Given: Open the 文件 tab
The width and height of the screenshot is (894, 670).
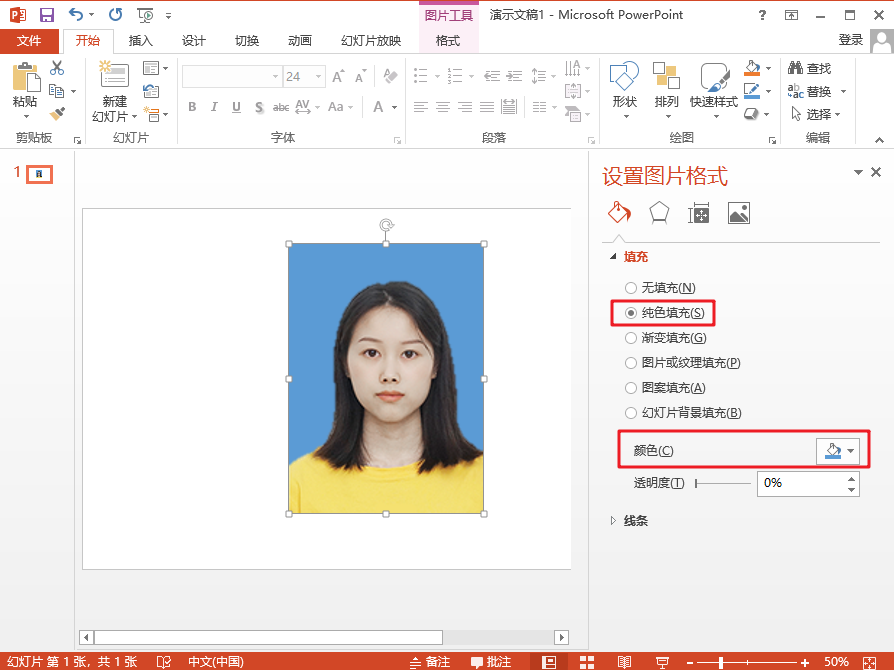Looking at the screenshot, I should [x=29, y=40].
